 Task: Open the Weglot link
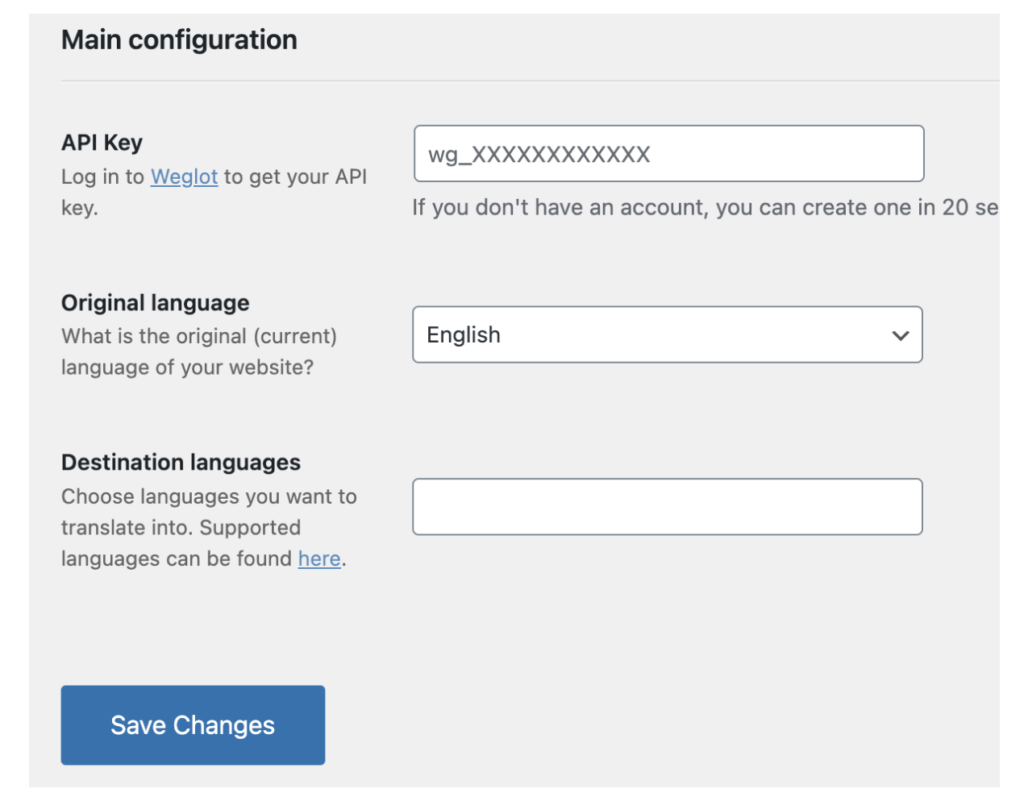[184, 177]
